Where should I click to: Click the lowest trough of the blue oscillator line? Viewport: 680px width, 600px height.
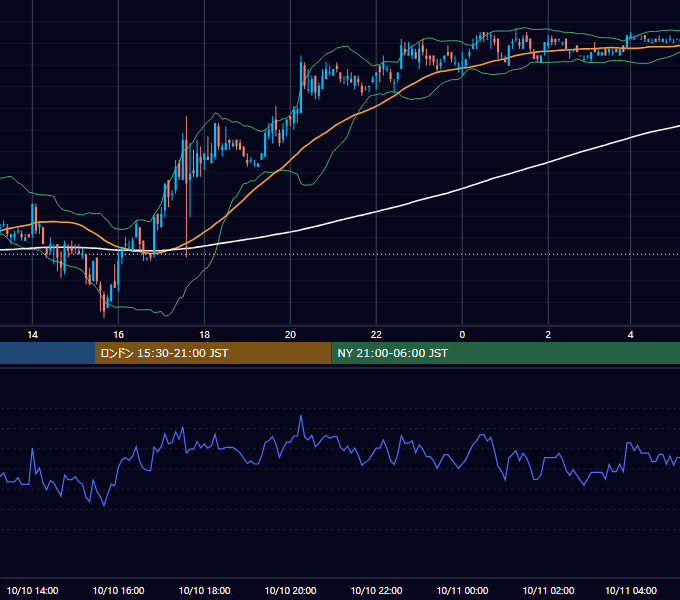104,505
